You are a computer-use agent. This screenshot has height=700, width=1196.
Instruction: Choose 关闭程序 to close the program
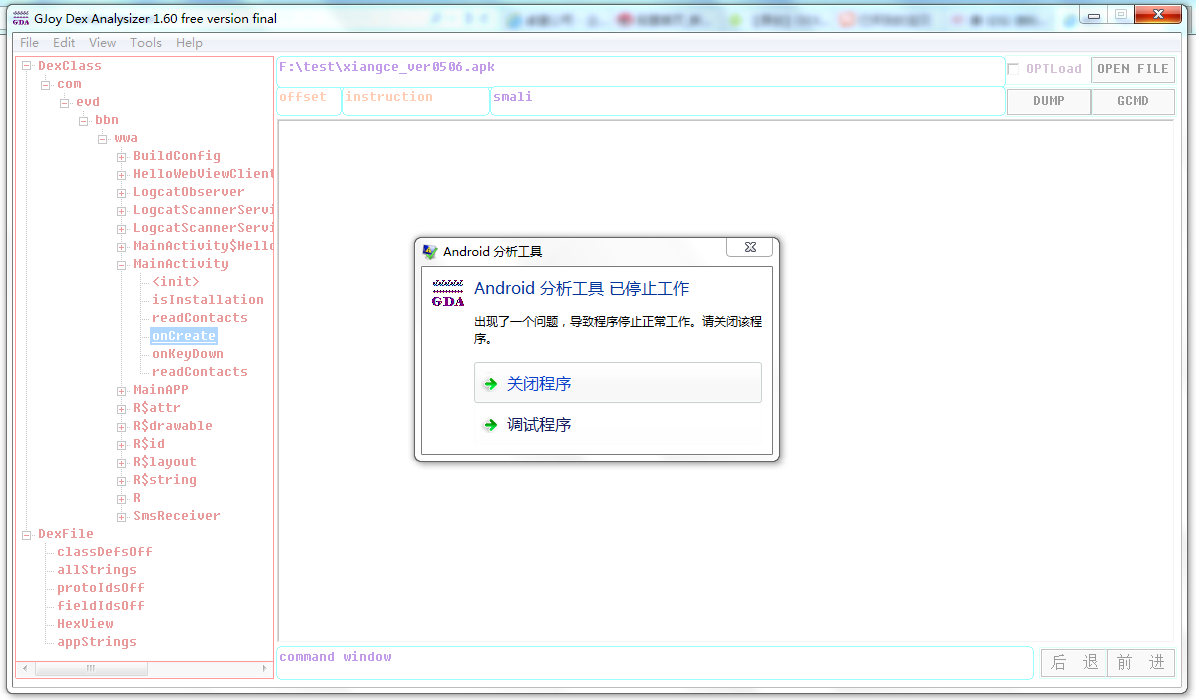pos(618,383)
